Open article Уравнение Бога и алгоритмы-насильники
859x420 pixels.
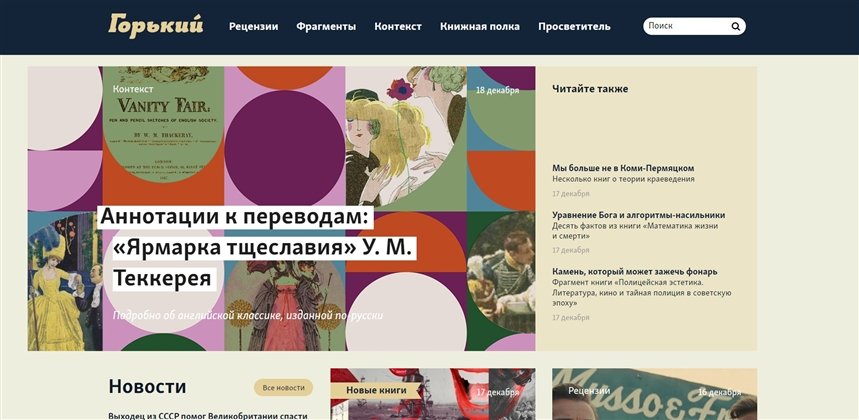(x=638, y=215)
